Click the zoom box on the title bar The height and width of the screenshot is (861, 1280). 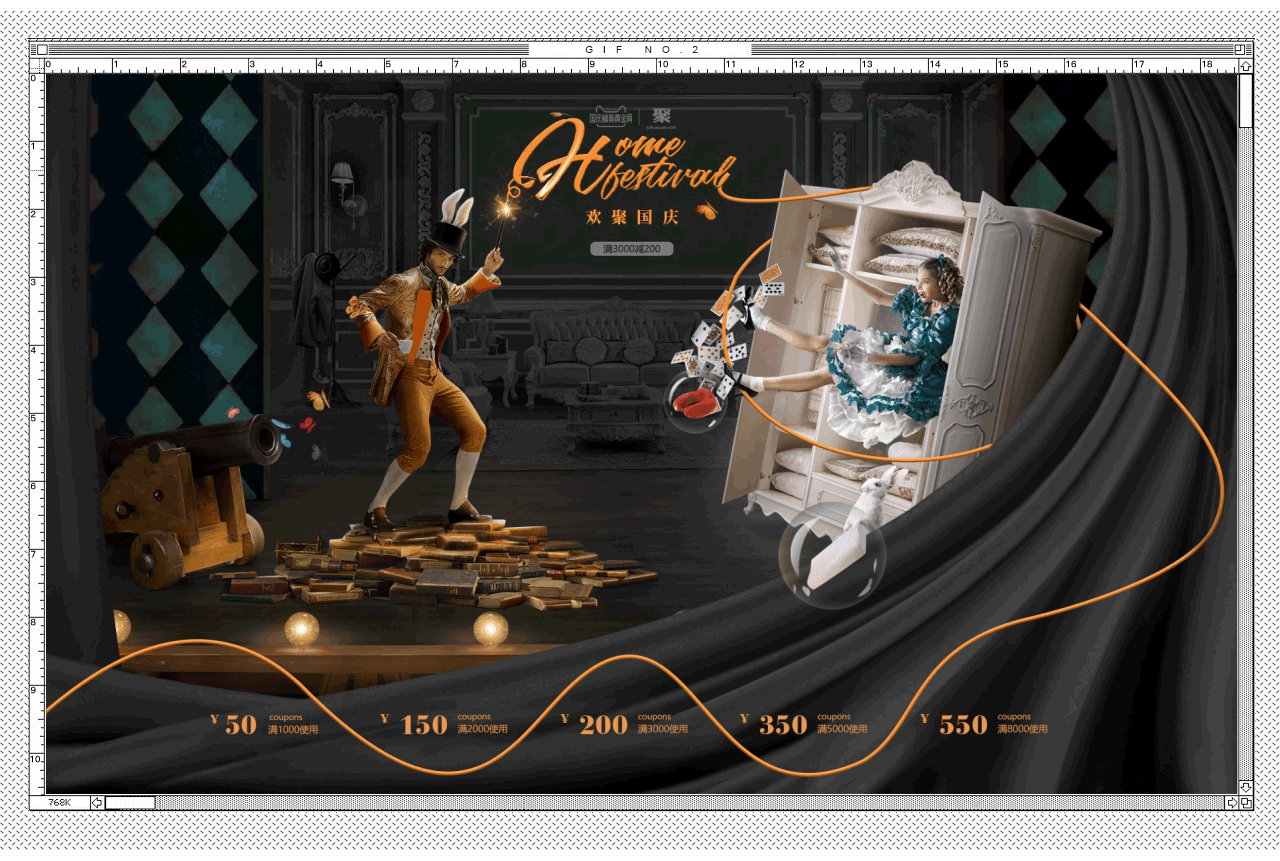[1239, 49]
